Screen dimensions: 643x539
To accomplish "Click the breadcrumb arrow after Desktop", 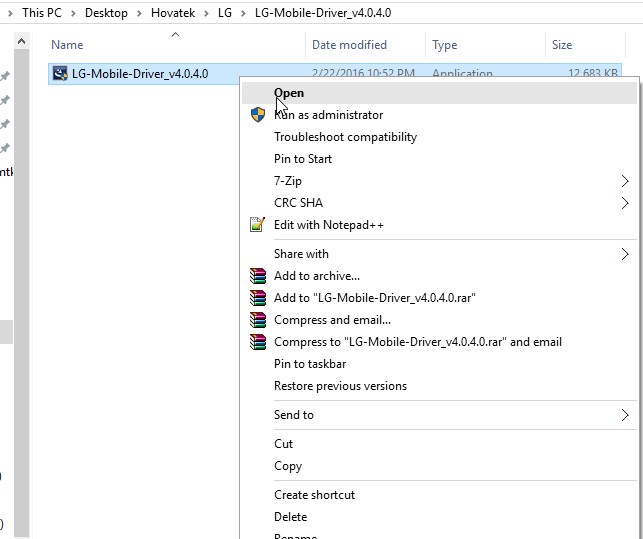I will [x=139, y=14].
